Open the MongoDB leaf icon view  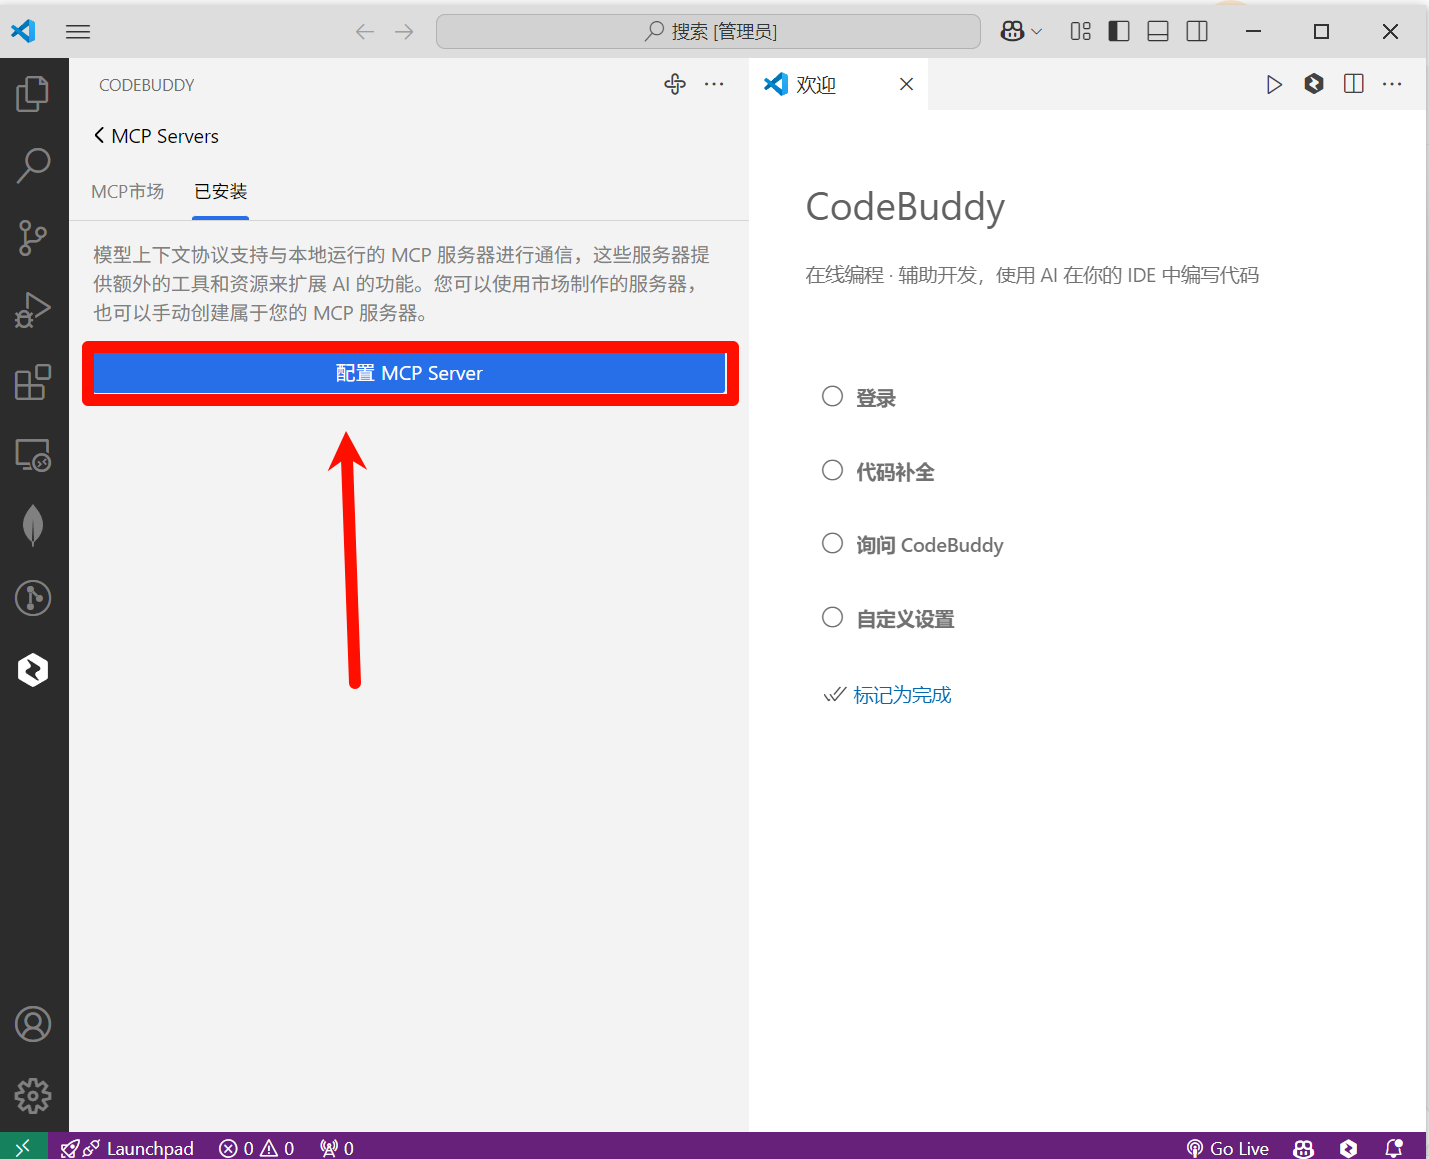pyautogui.click(x=33, y=526)
